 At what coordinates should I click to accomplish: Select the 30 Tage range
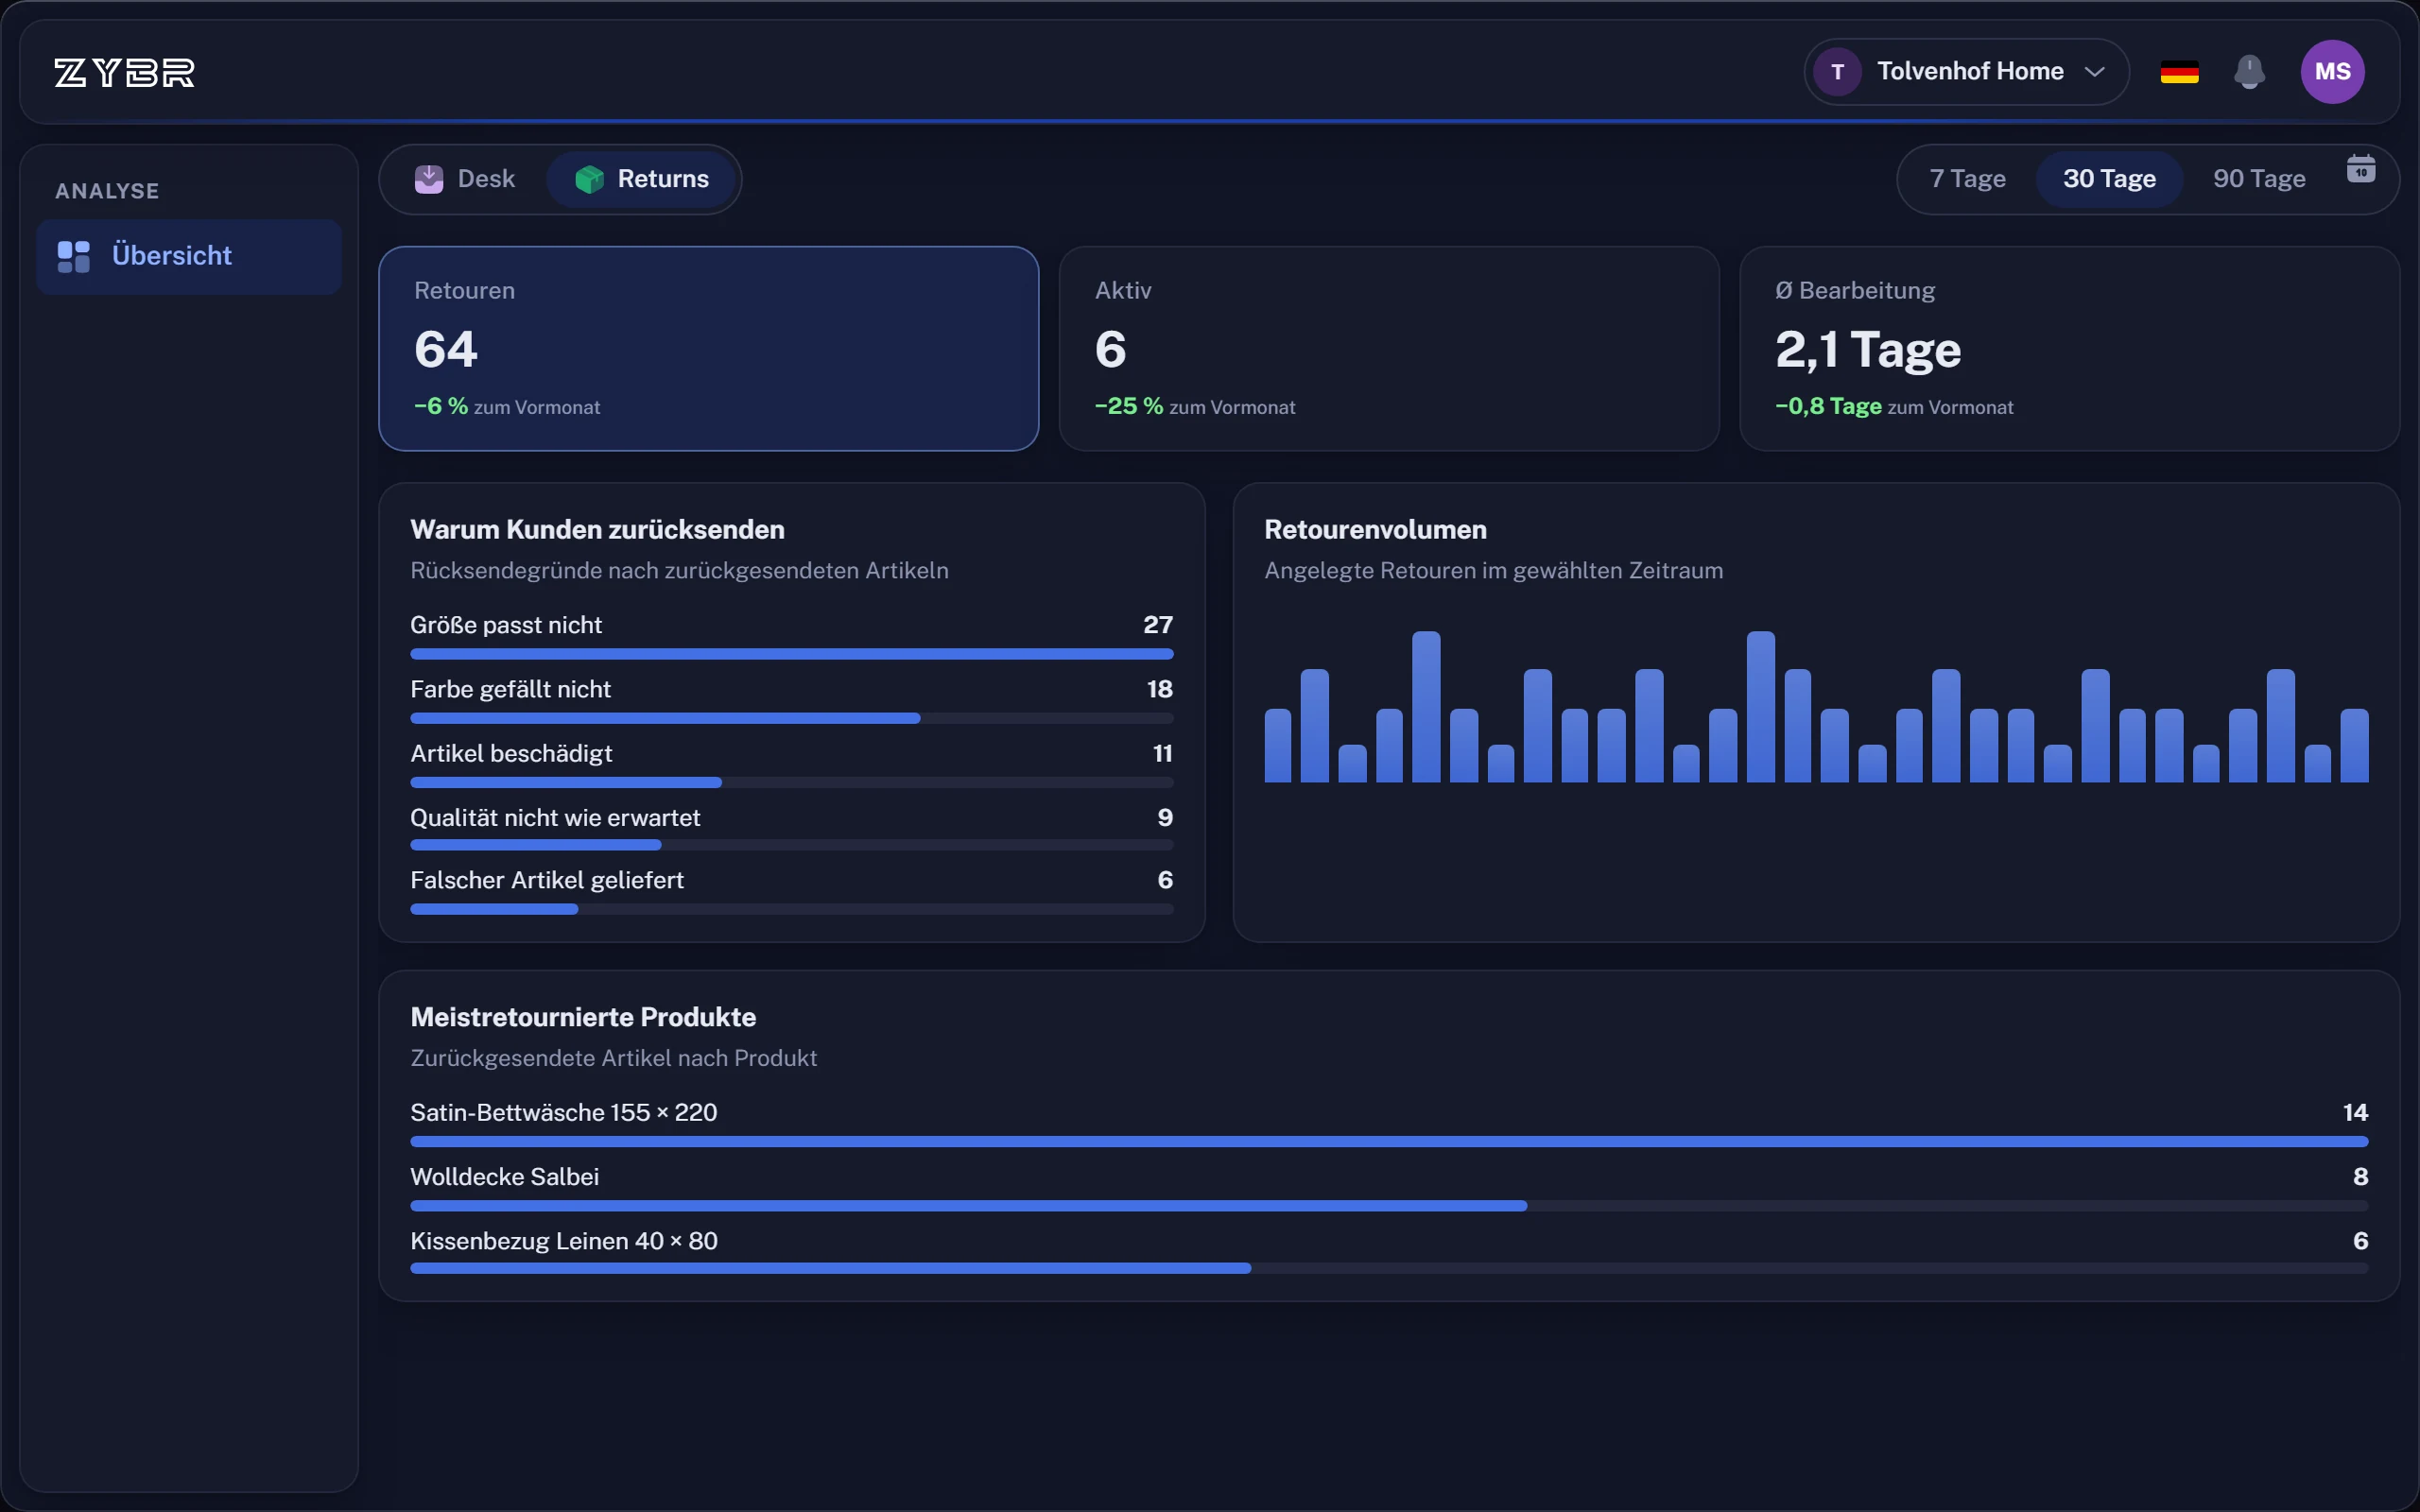(2109, 179)
